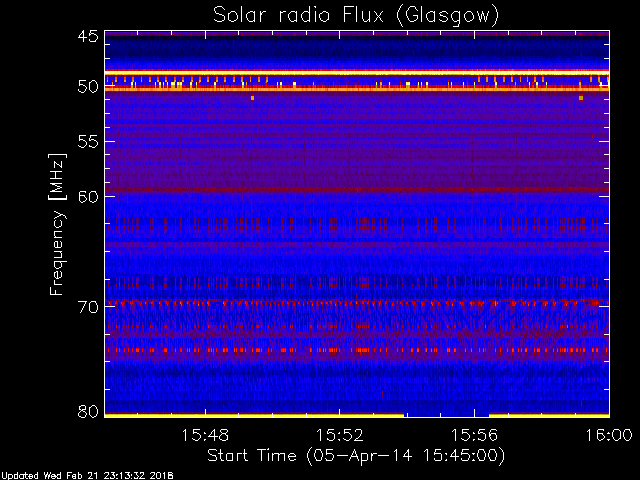This screenshot has width=640, height=480.
Task: Click the 60 frequency tick label
Action: (88, 196)
